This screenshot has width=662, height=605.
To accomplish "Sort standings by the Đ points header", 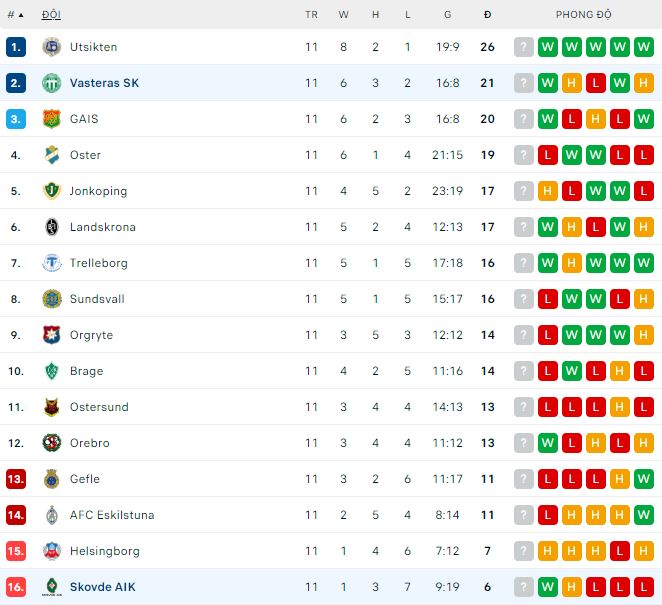I will [x=487, y=15].
